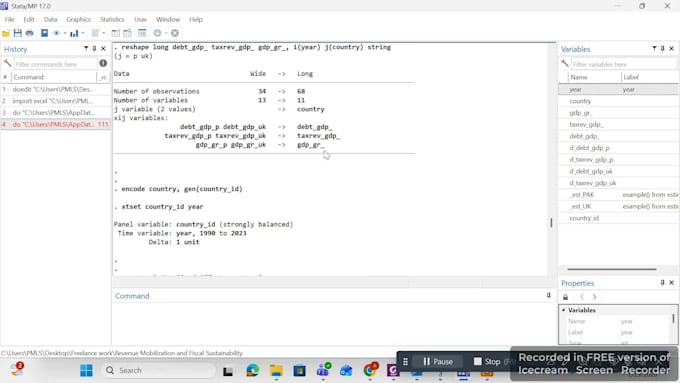Screen dimensions: 680x383
Task: Open the Windows Start menu
Action: click(86, 370)
